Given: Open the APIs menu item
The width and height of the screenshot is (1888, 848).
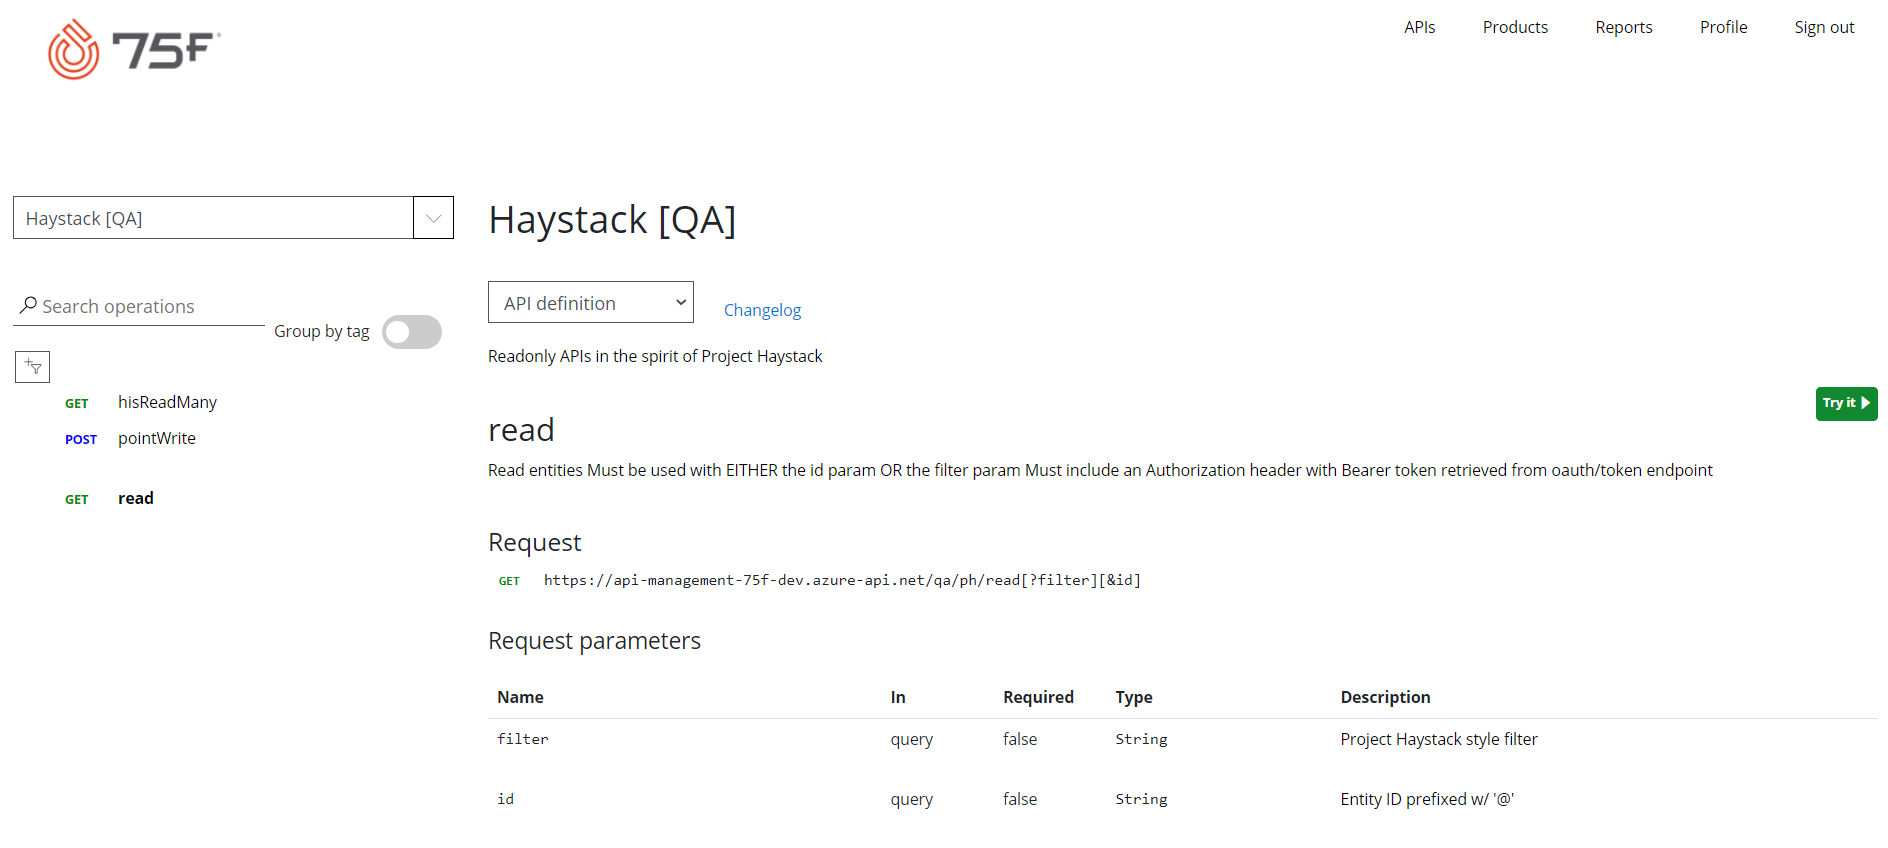Looking at the screenshot, I should pyautogui.click(x=1419, y=27).
